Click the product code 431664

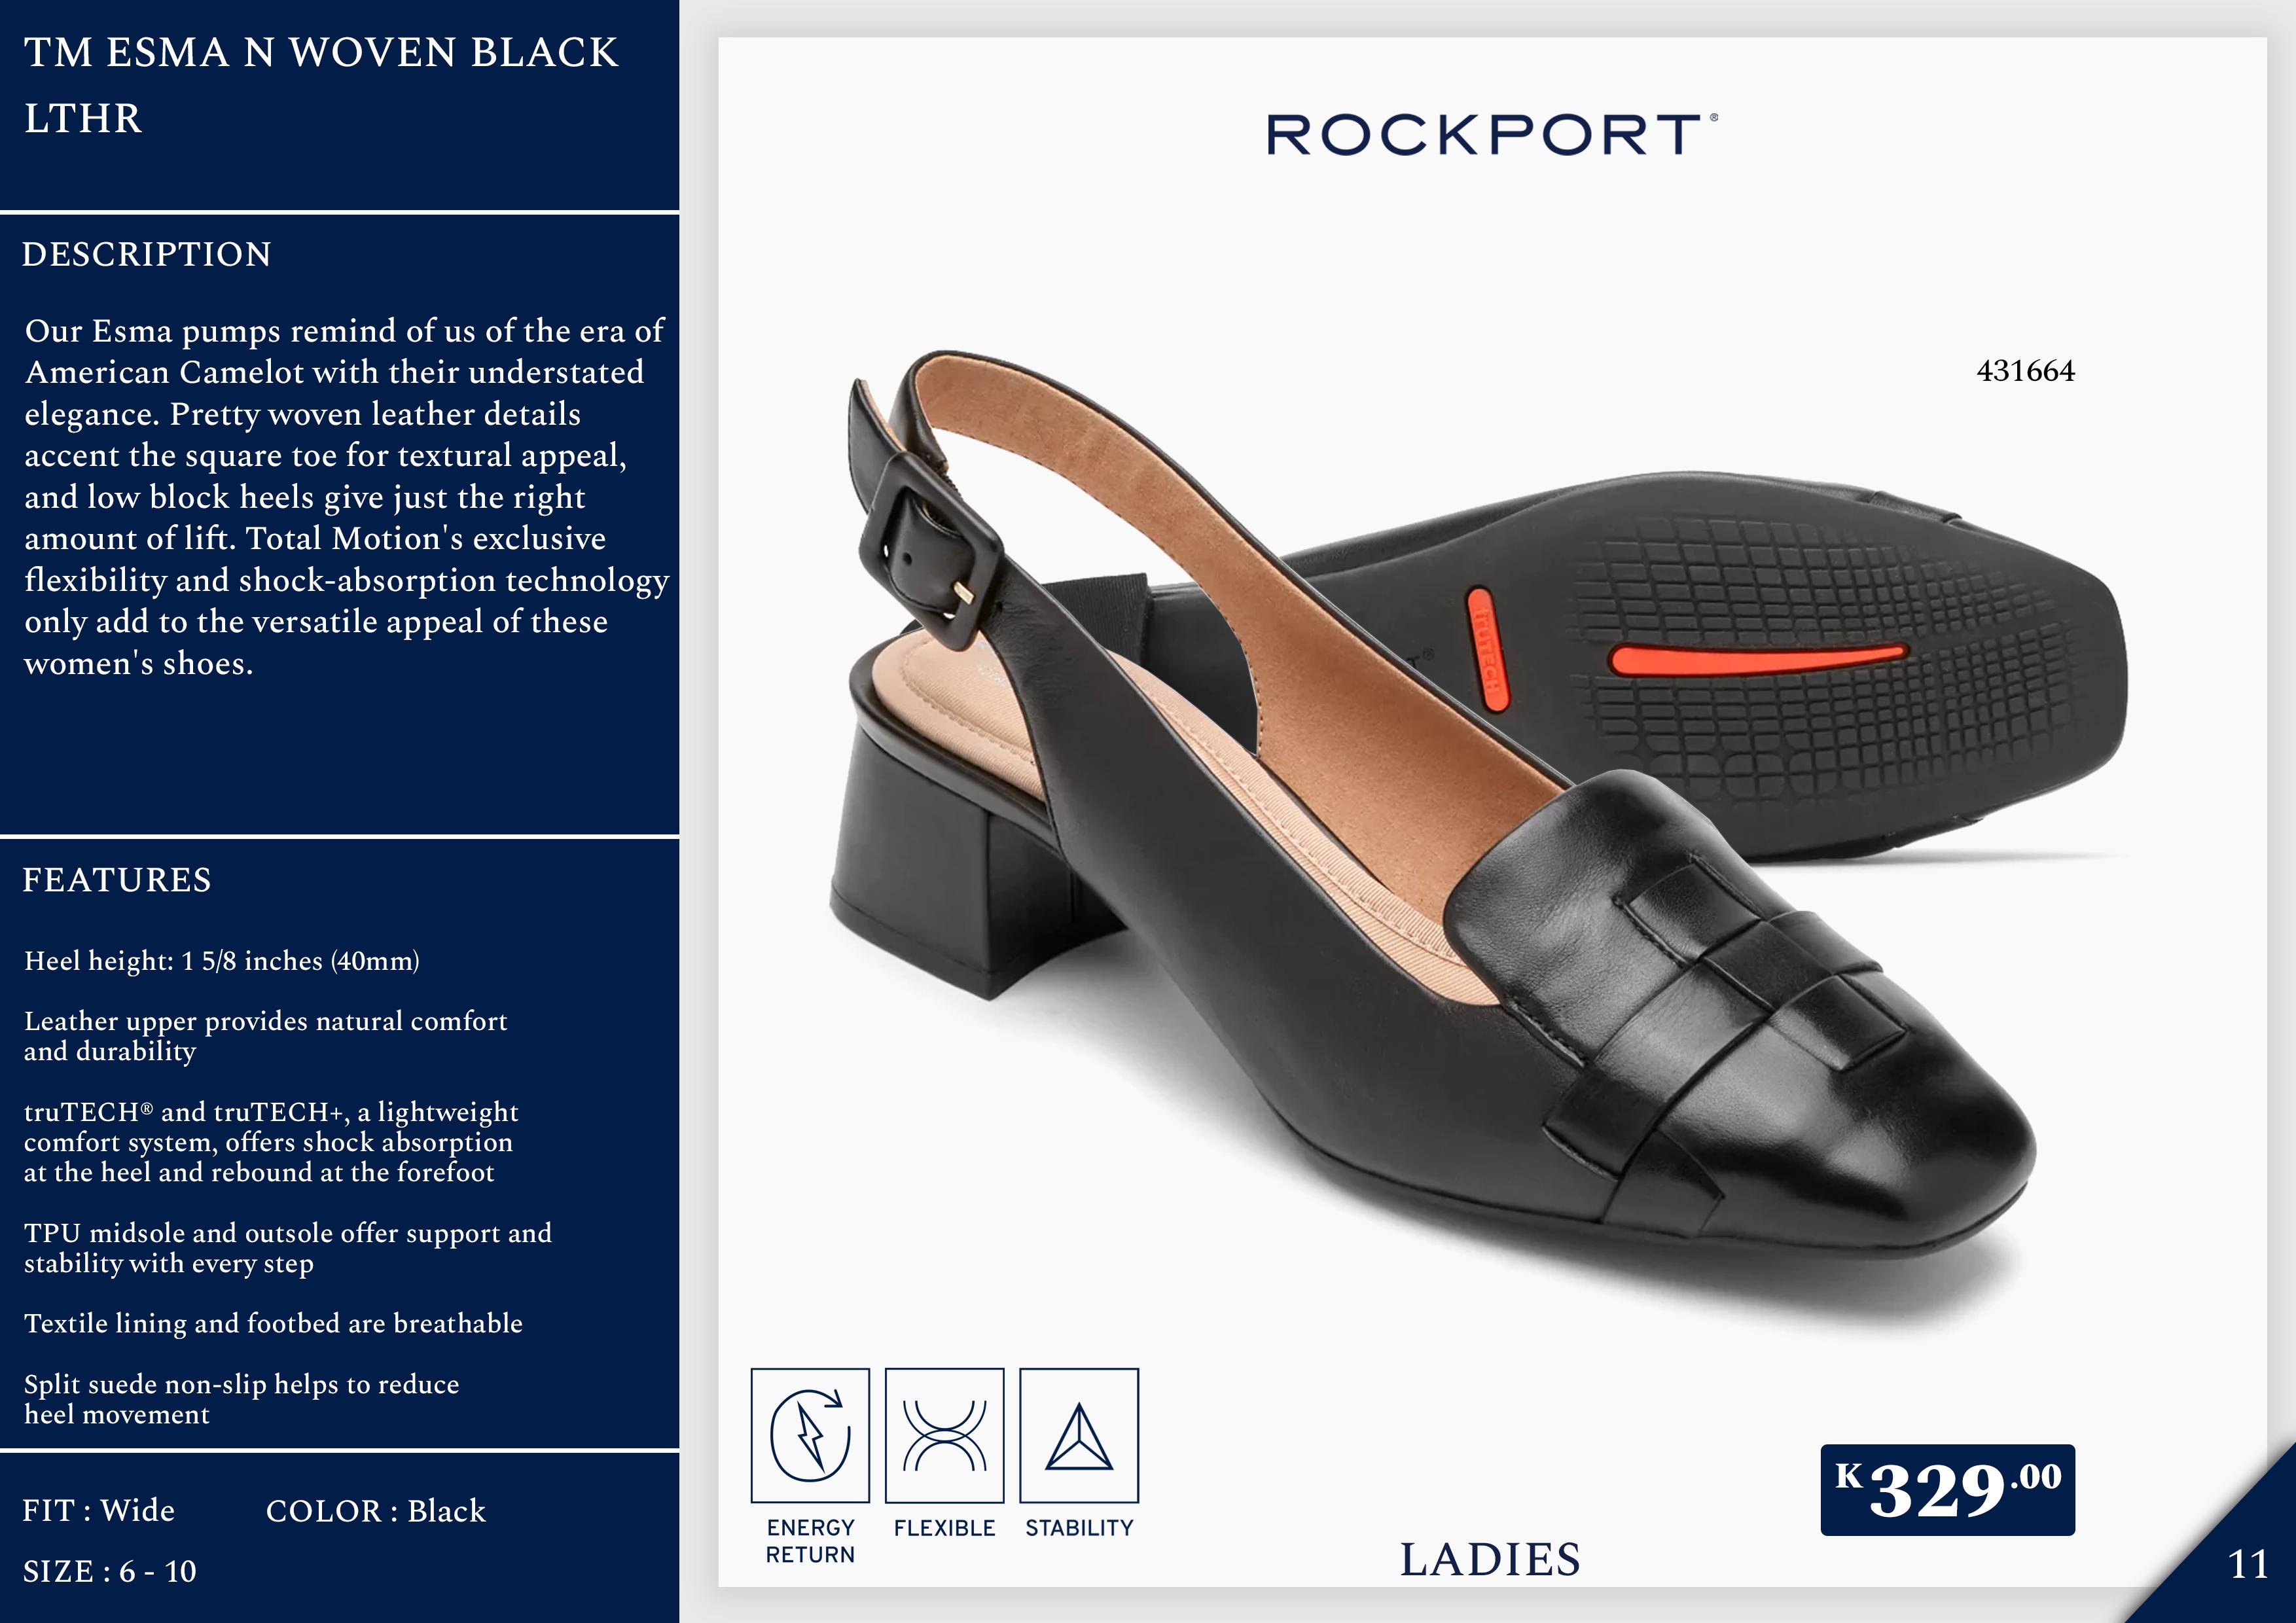(2025, 371)
